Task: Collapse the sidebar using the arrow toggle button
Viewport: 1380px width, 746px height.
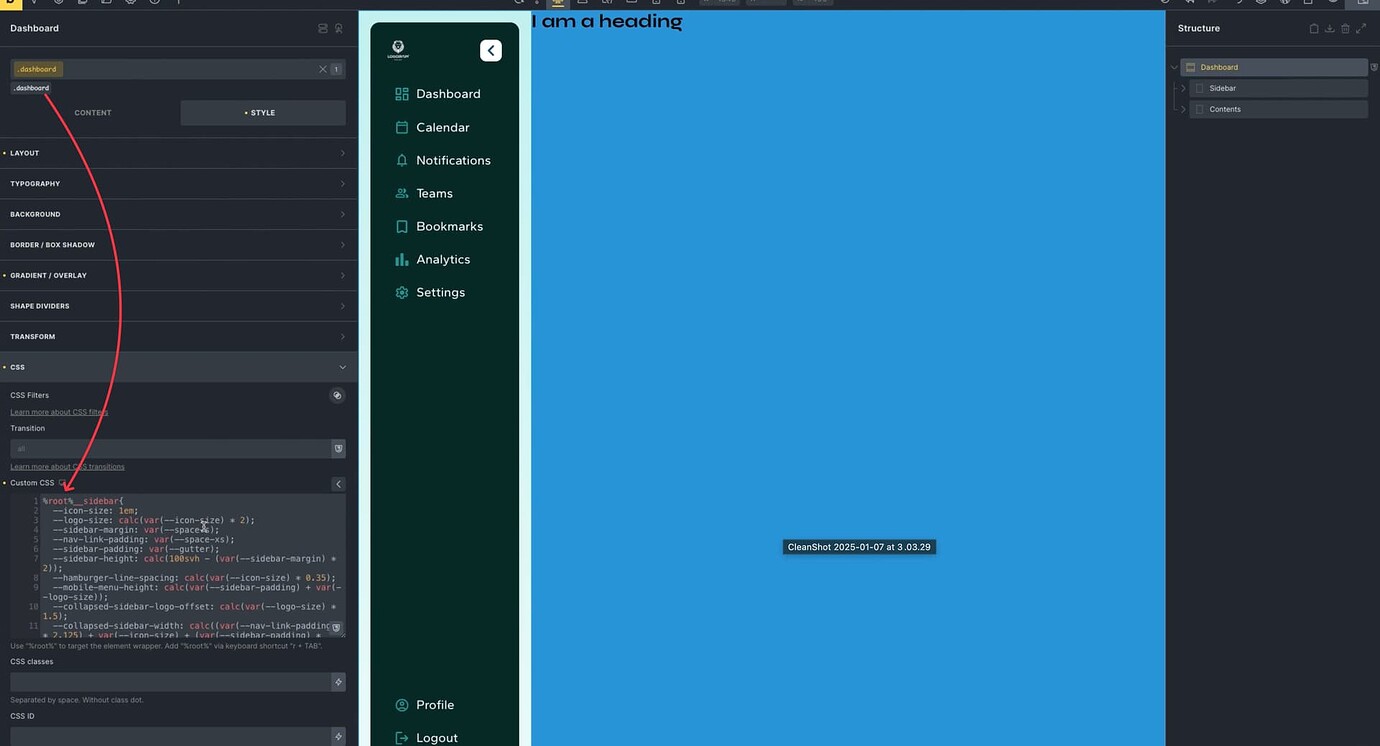Action: (491, 50)
